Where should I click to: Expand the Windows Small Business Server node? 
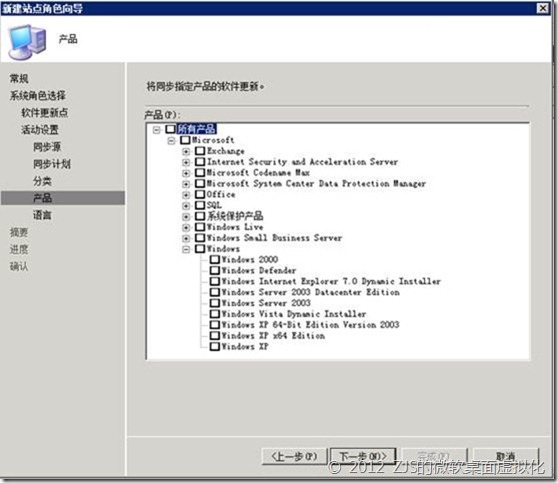click(x=186, y=239)
